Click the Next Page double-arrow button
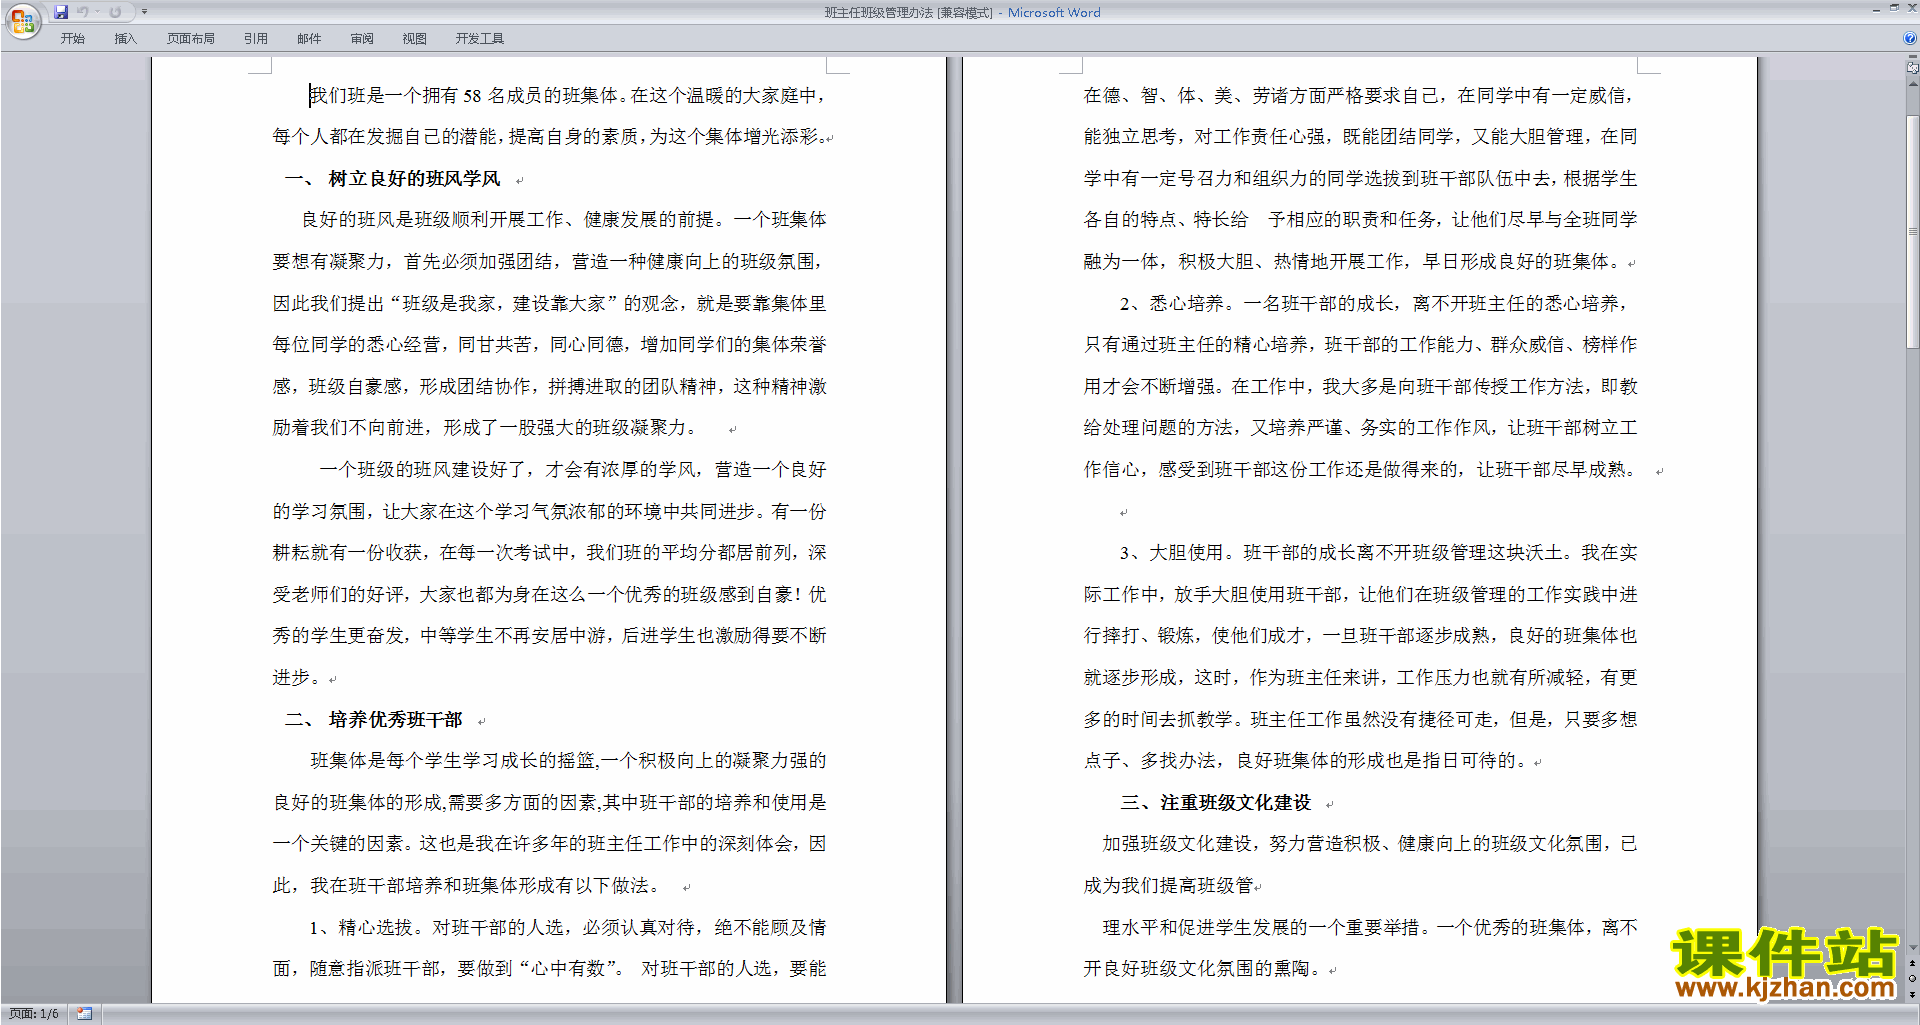The width and height of the screenshot is (1920, 1025). pos(1912,994)
